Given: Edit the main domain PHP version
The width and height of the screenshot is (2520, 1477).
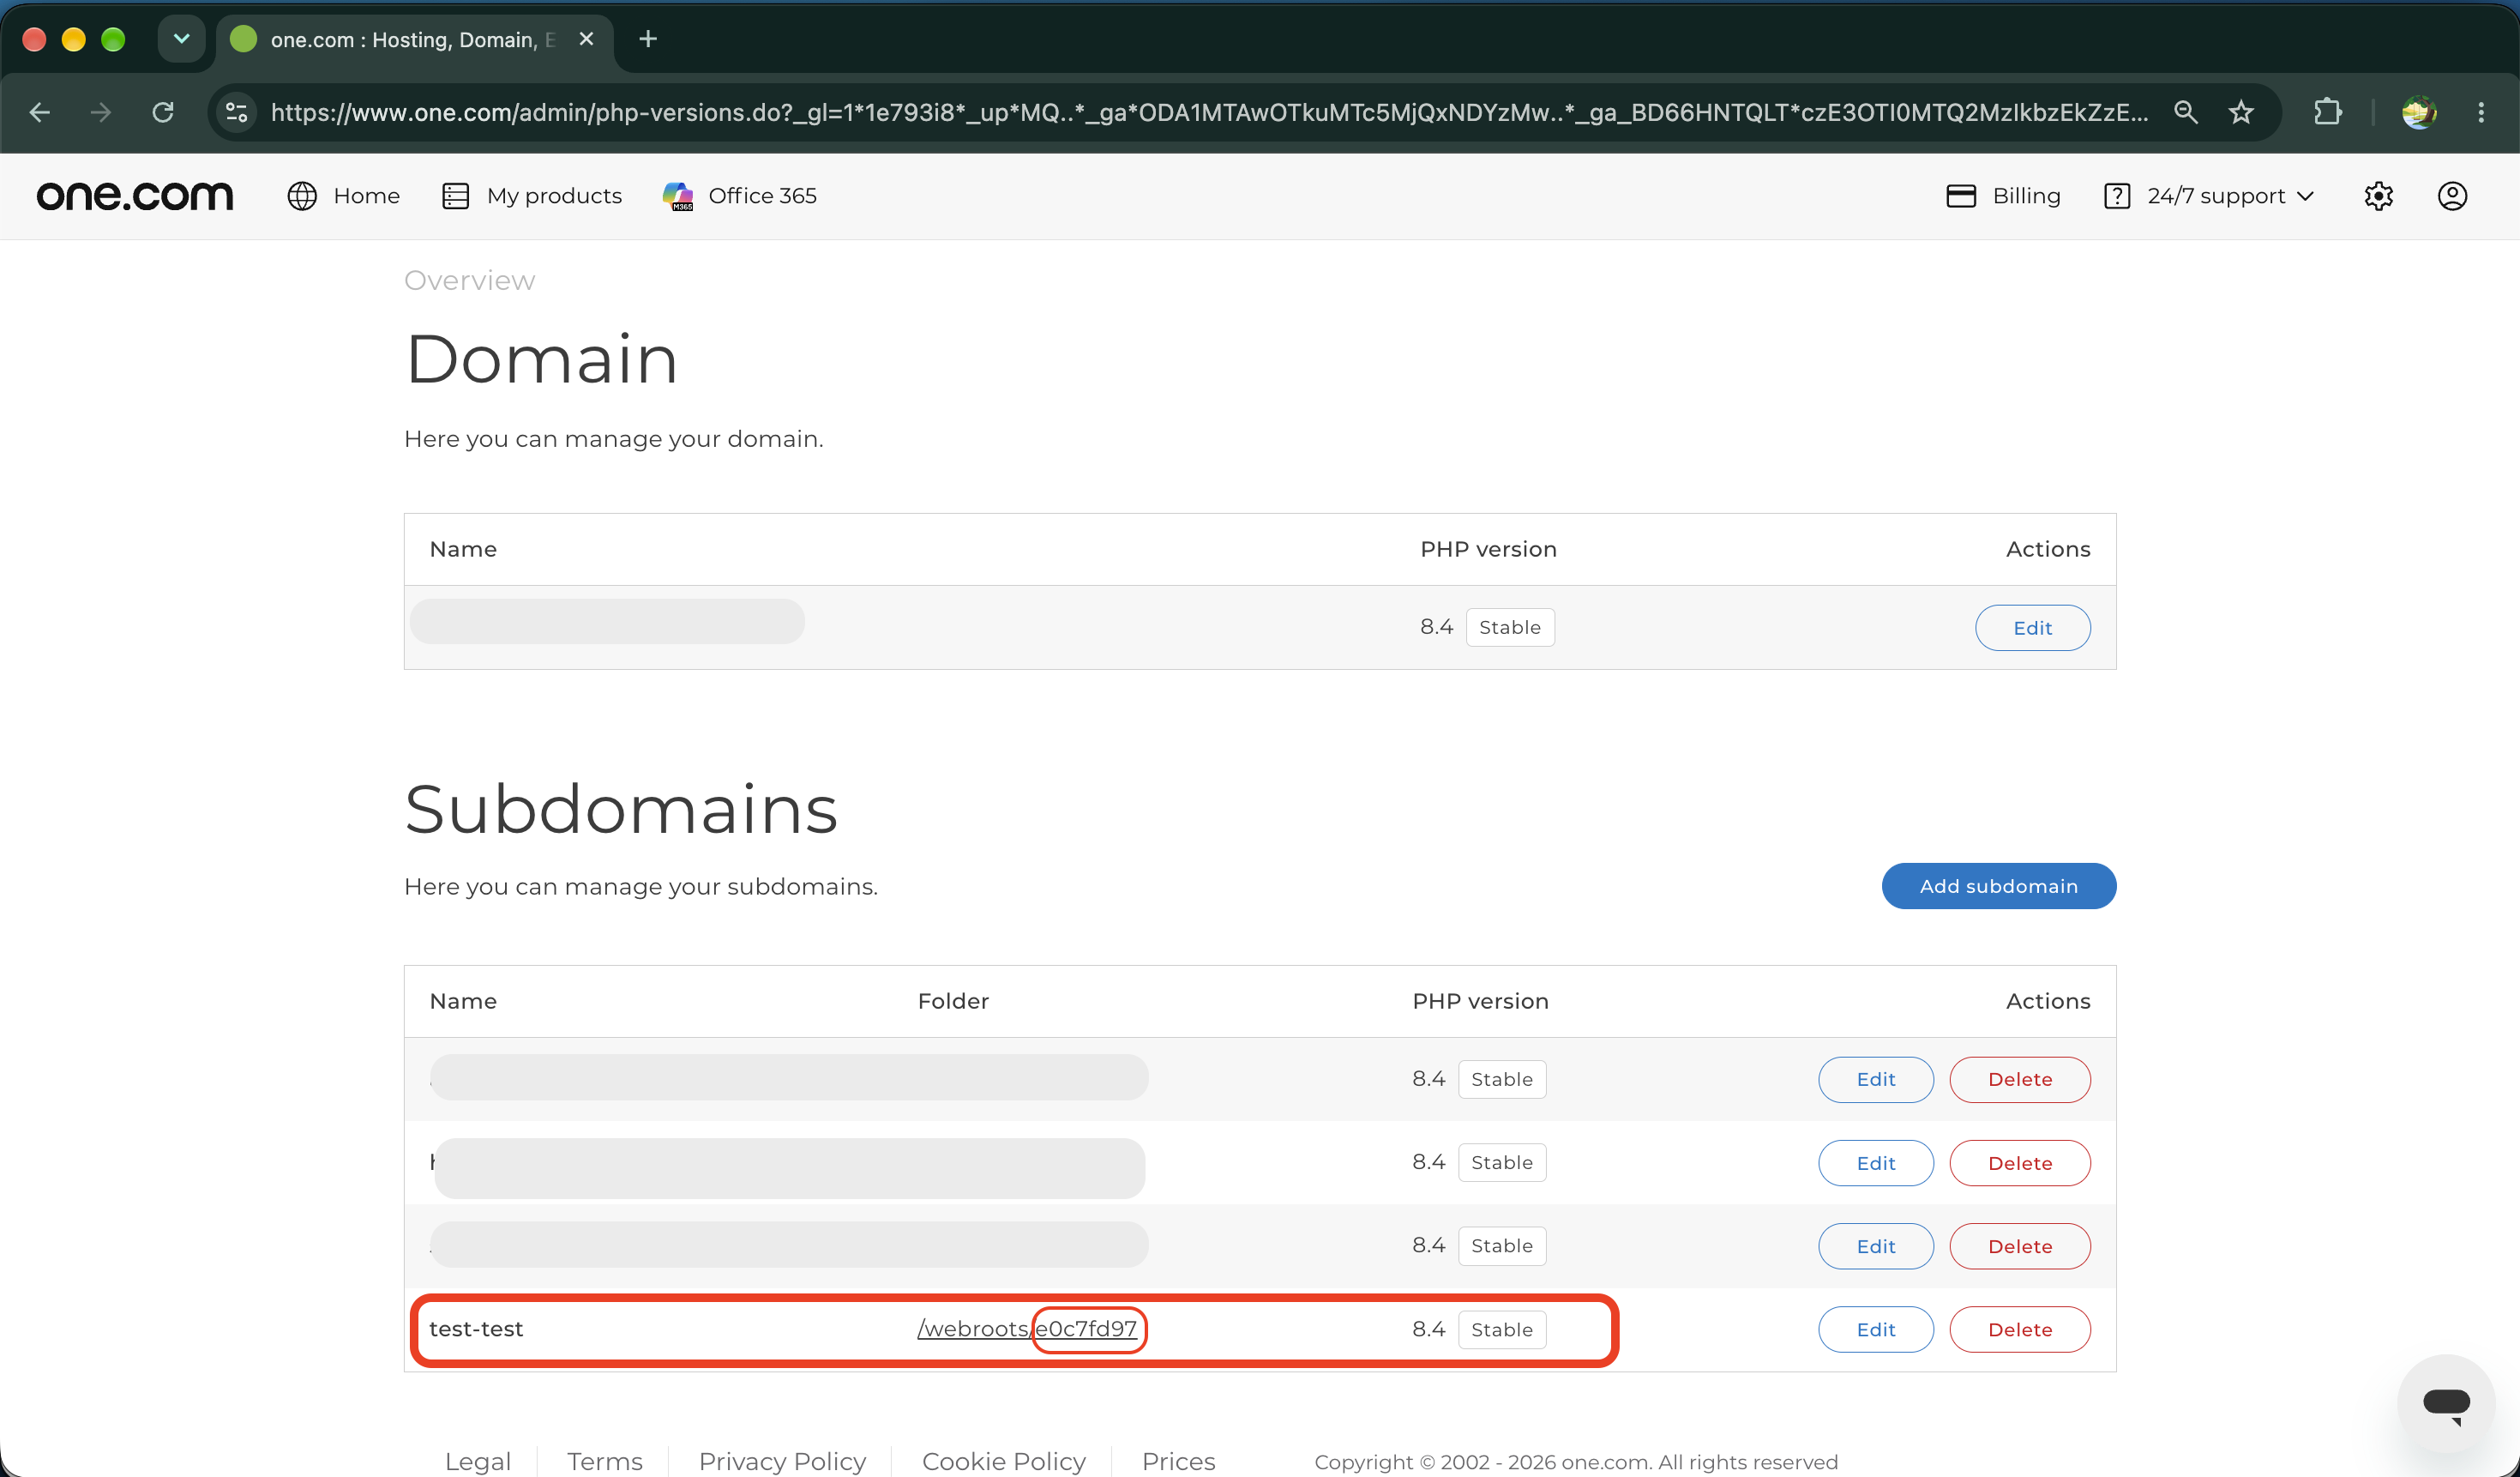Looking at the screenshot, I should tap(2032, 628).
